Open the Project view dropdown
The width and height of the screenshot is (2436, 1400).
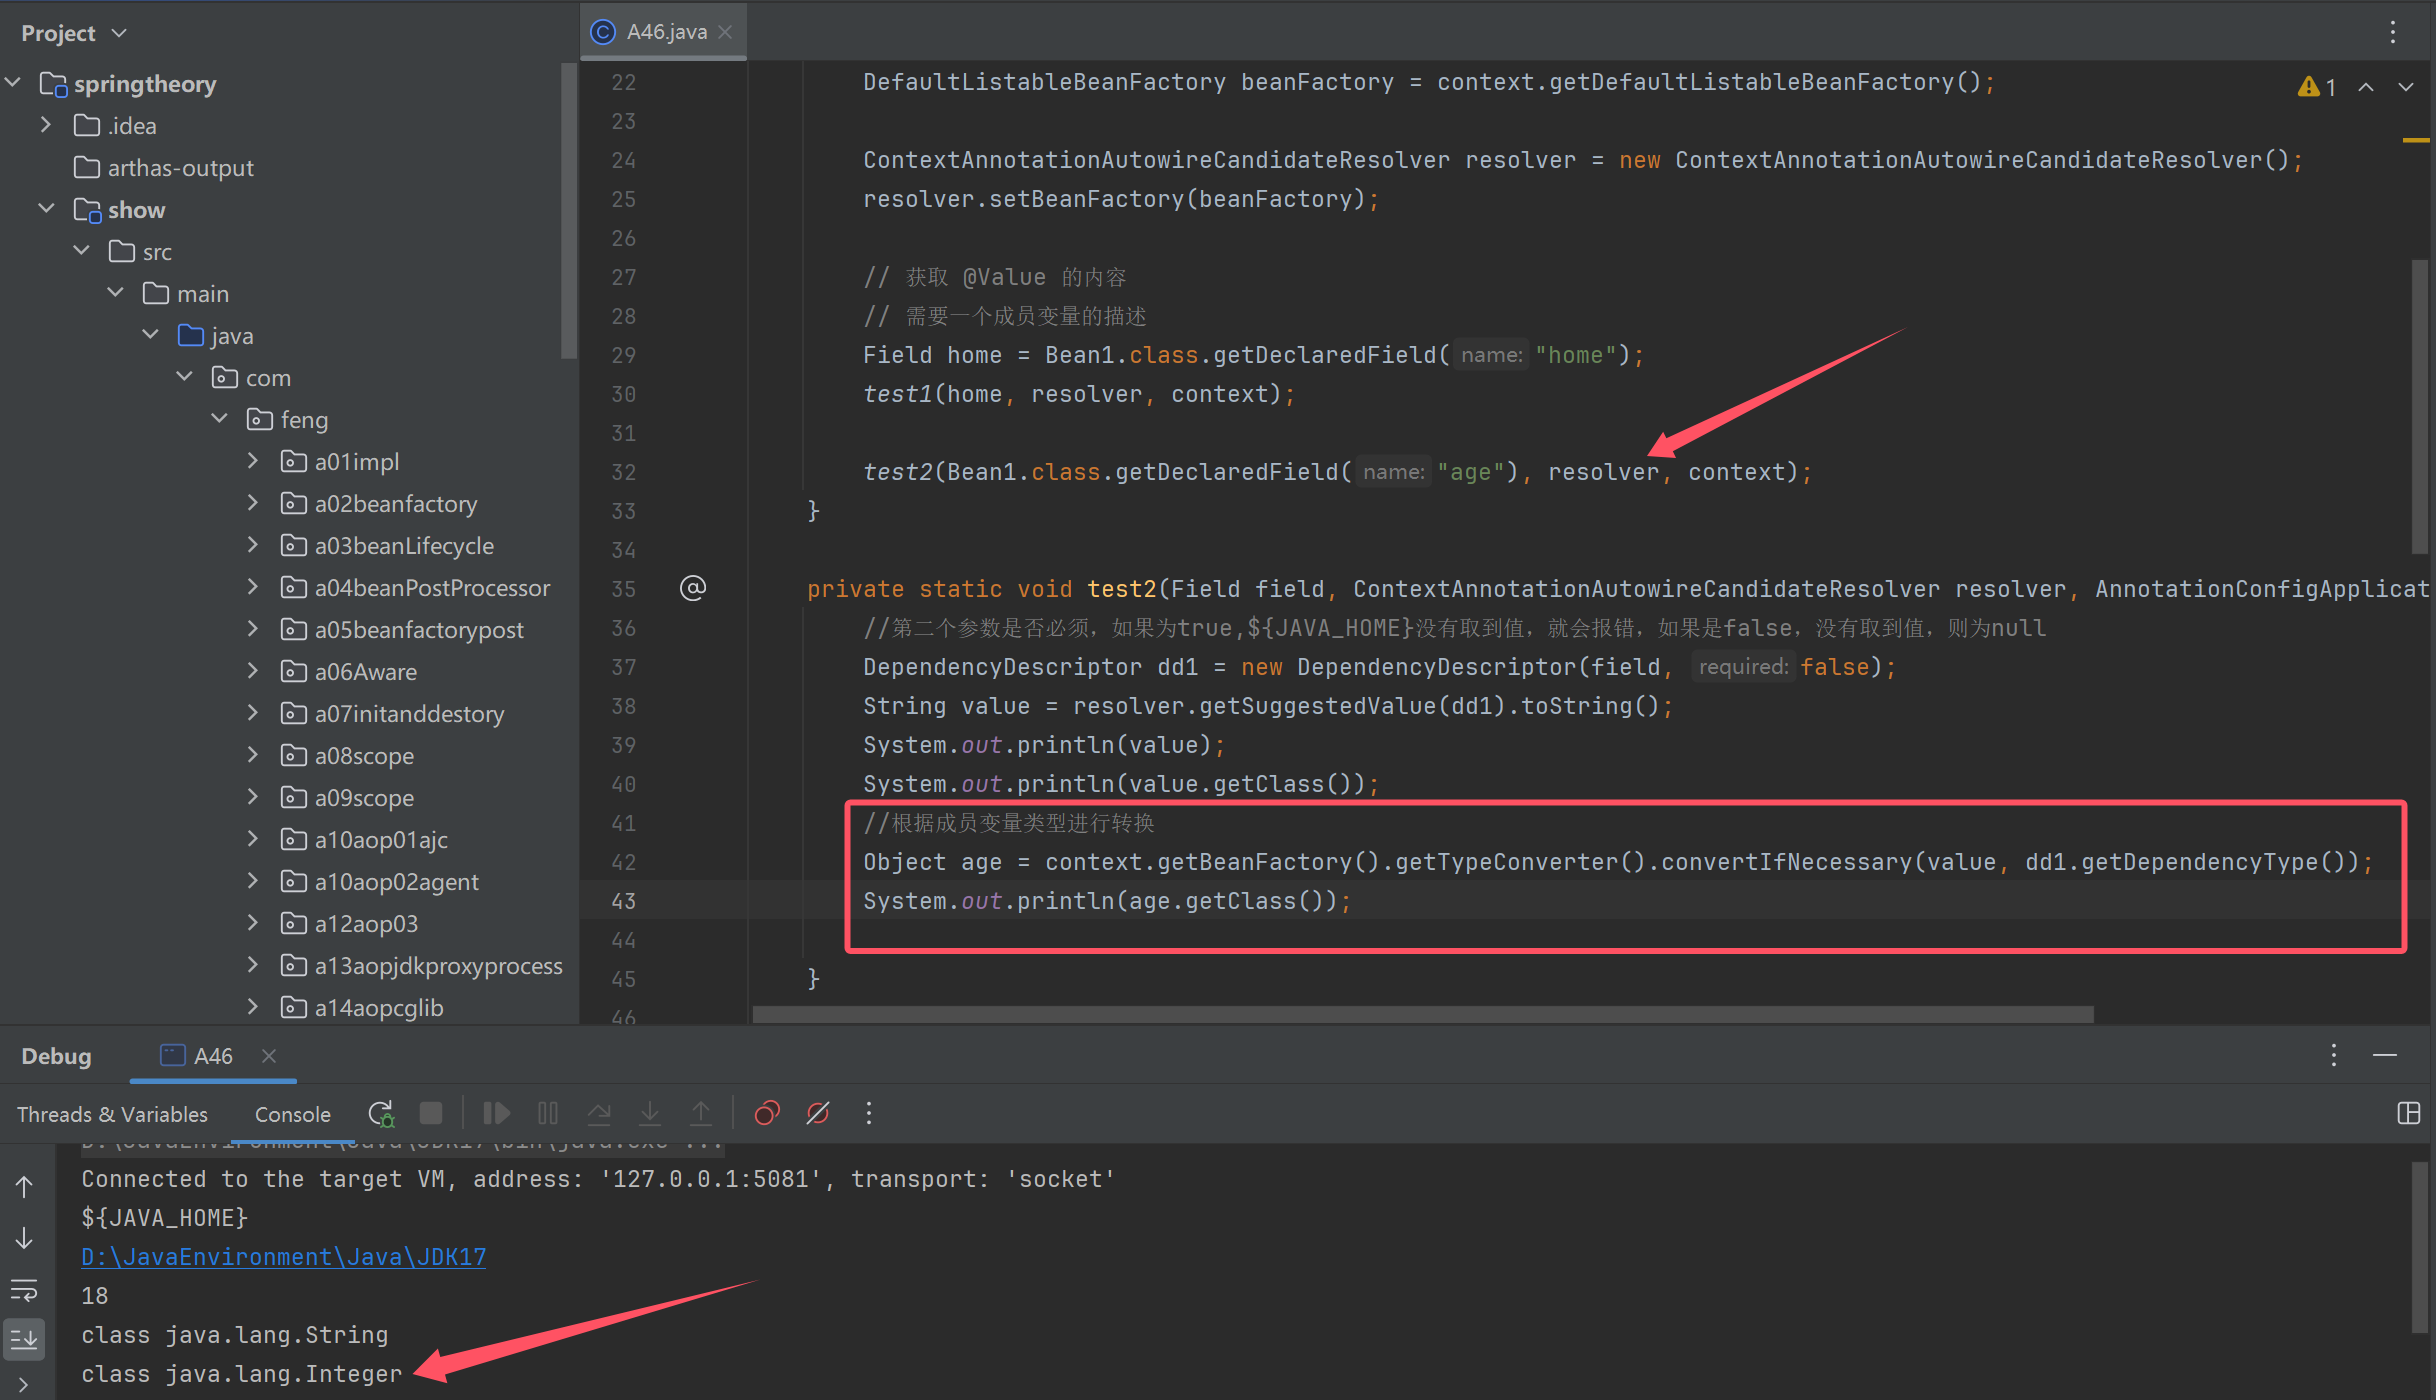click(74, 33)
